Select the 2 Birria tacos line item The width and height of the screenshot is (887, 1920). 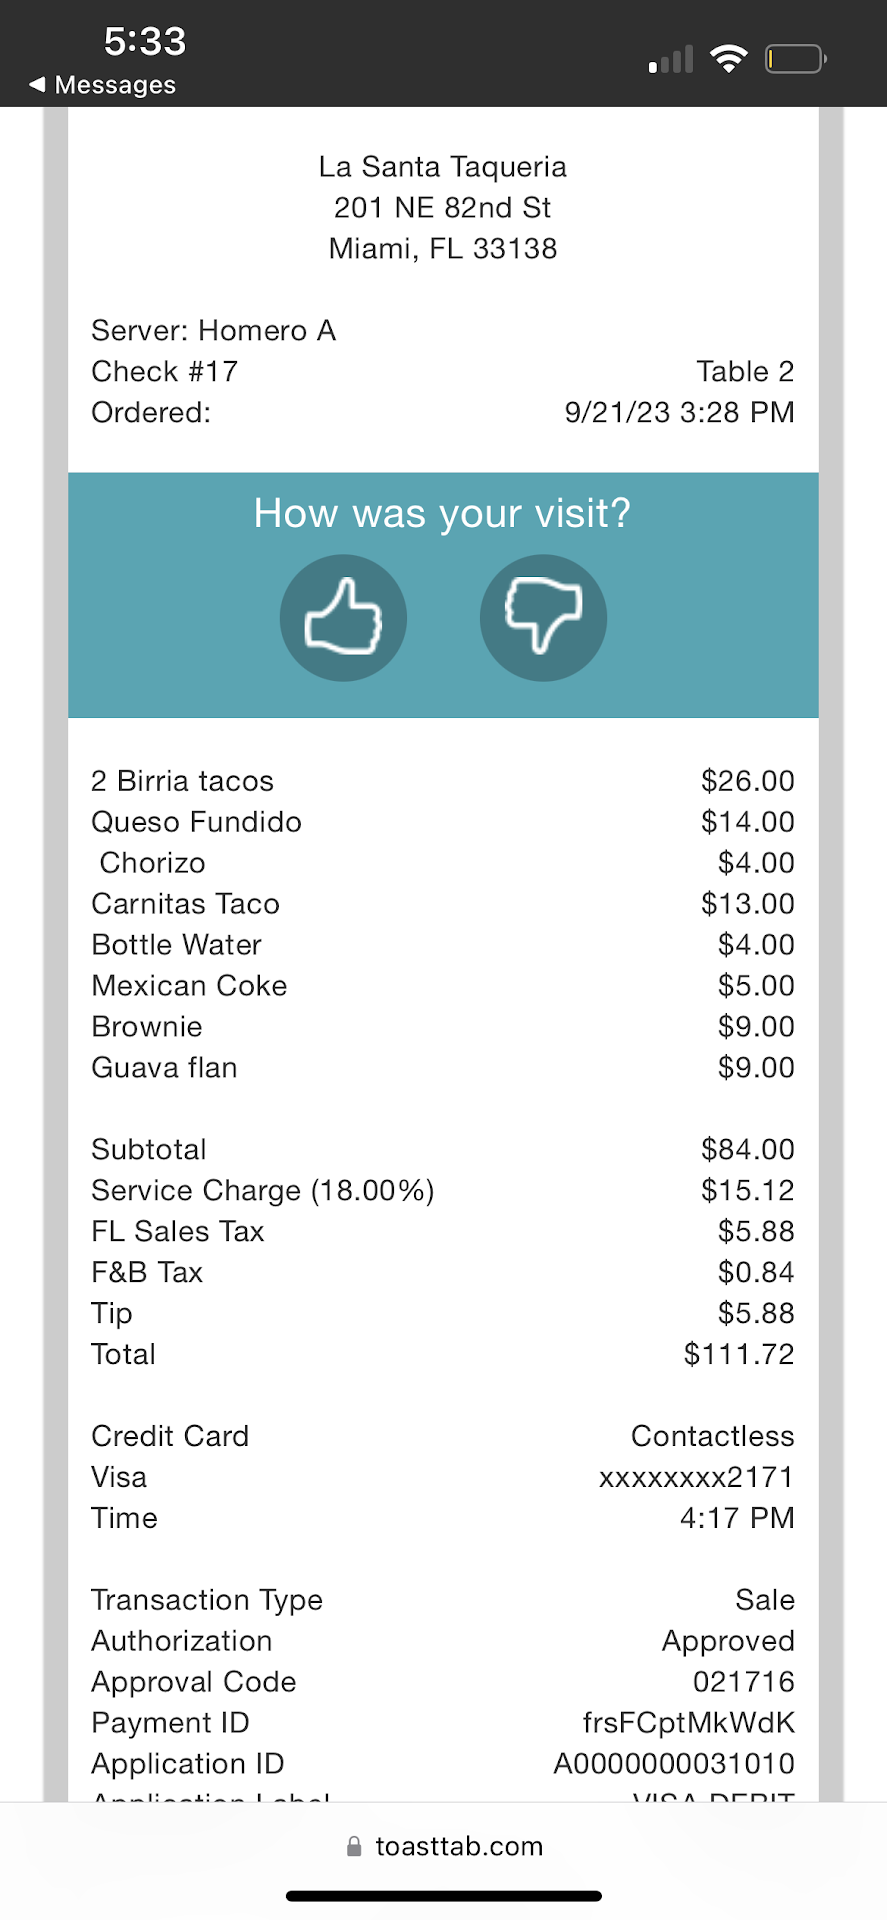pos(182,781)
